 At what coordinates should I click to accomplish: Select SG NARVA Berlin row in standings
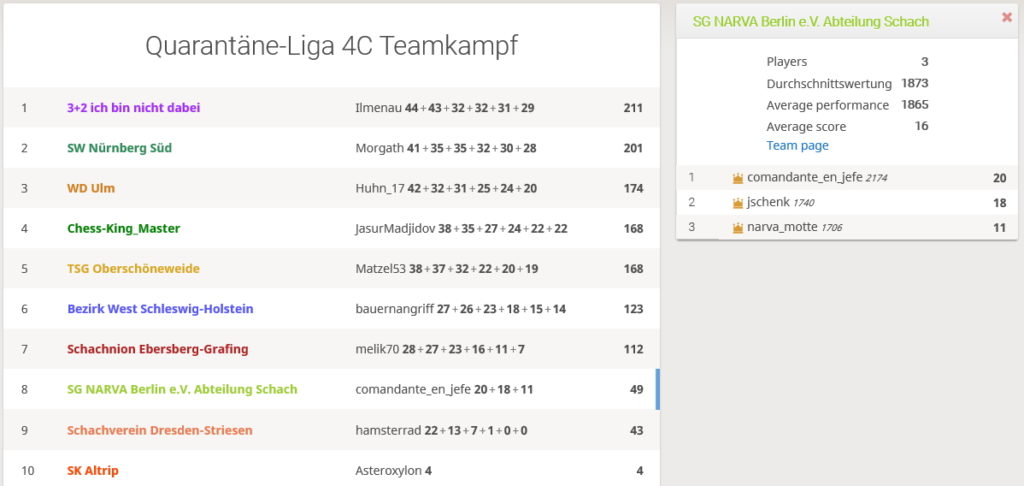[x=331, y=390]
